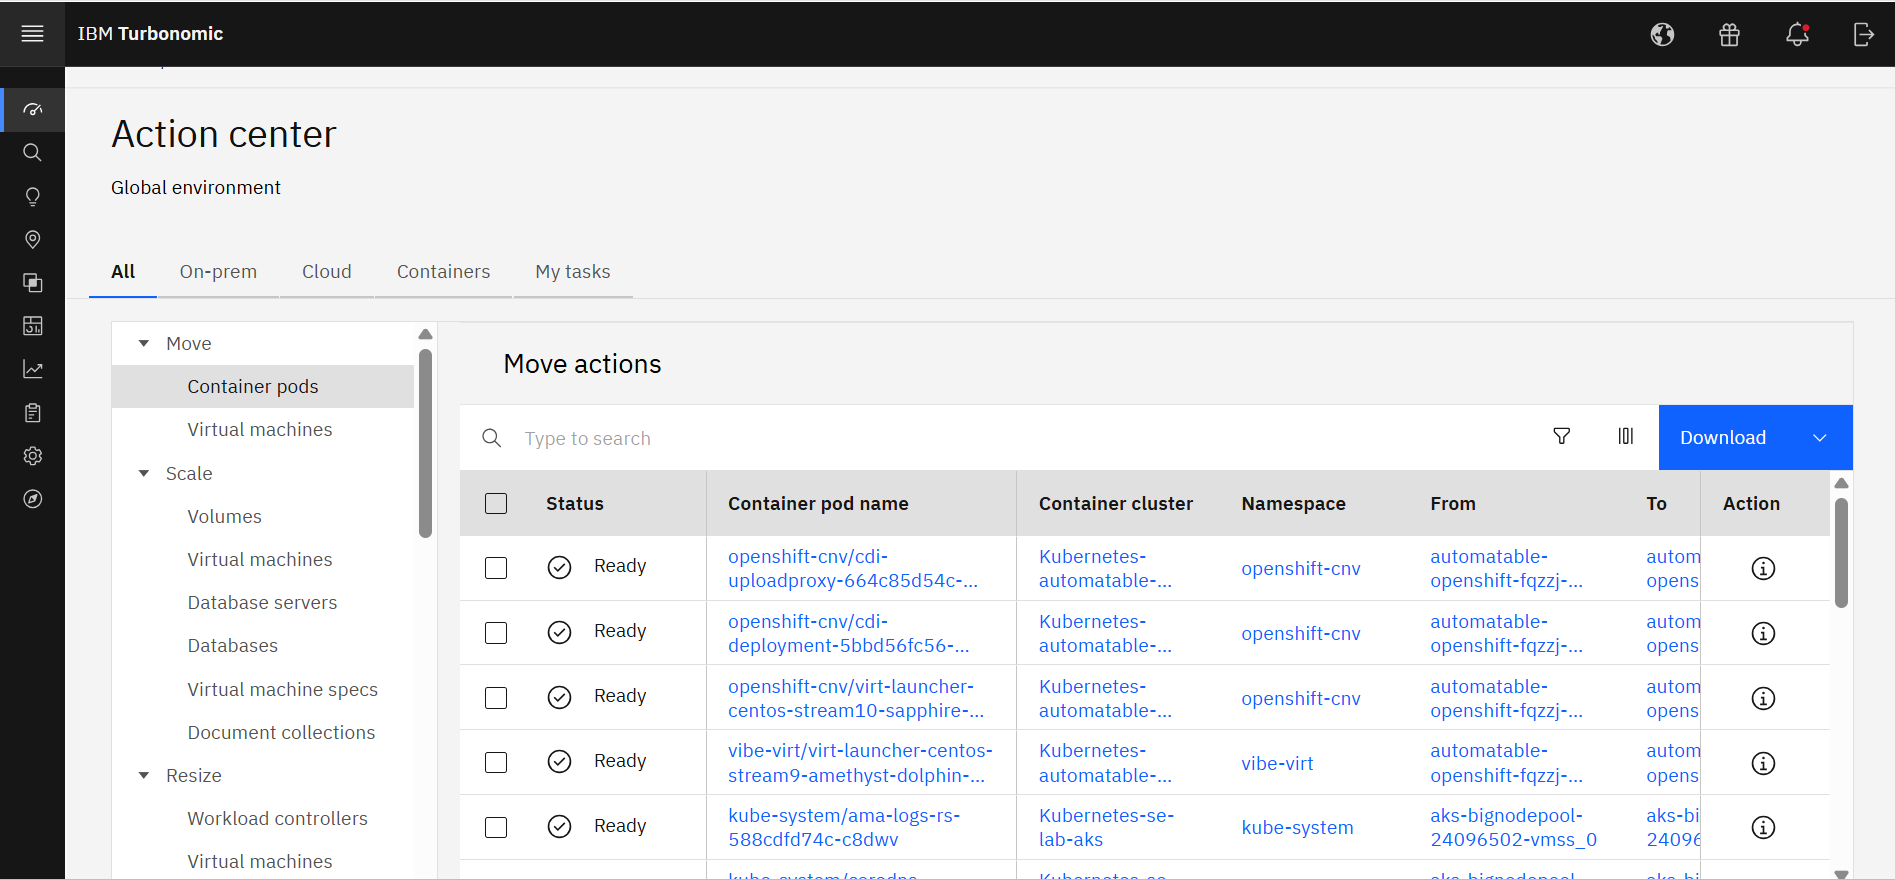Collapse the Move tree section

click(x=144, y=344)
